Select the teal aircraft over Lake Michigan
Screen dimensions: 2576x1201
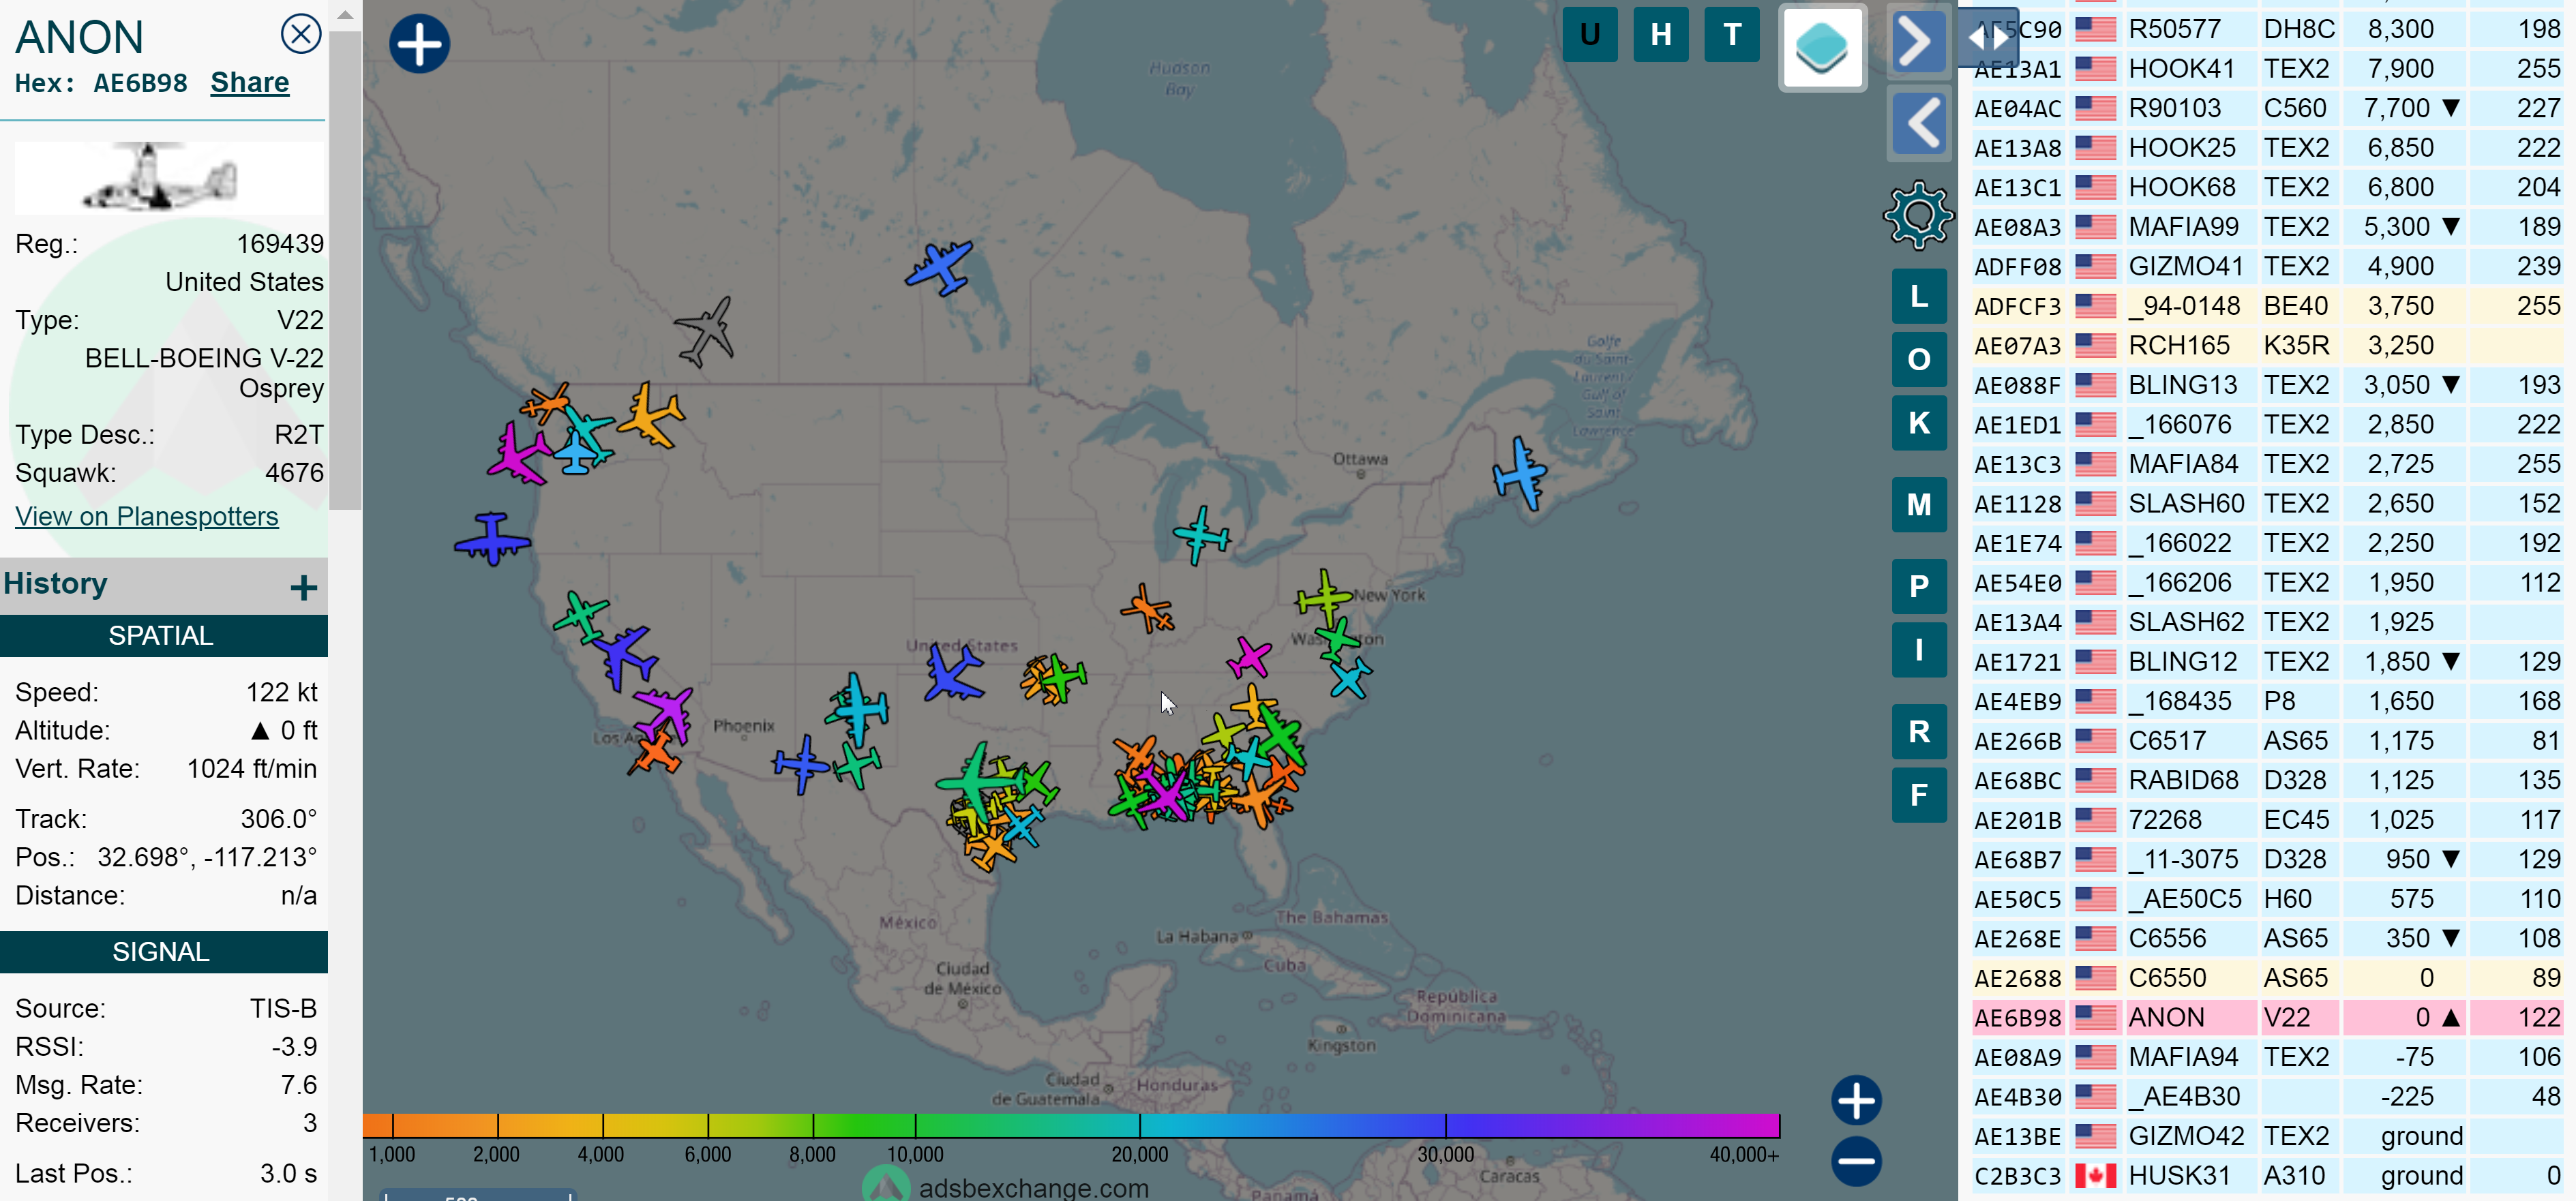tap(1201, 536)
